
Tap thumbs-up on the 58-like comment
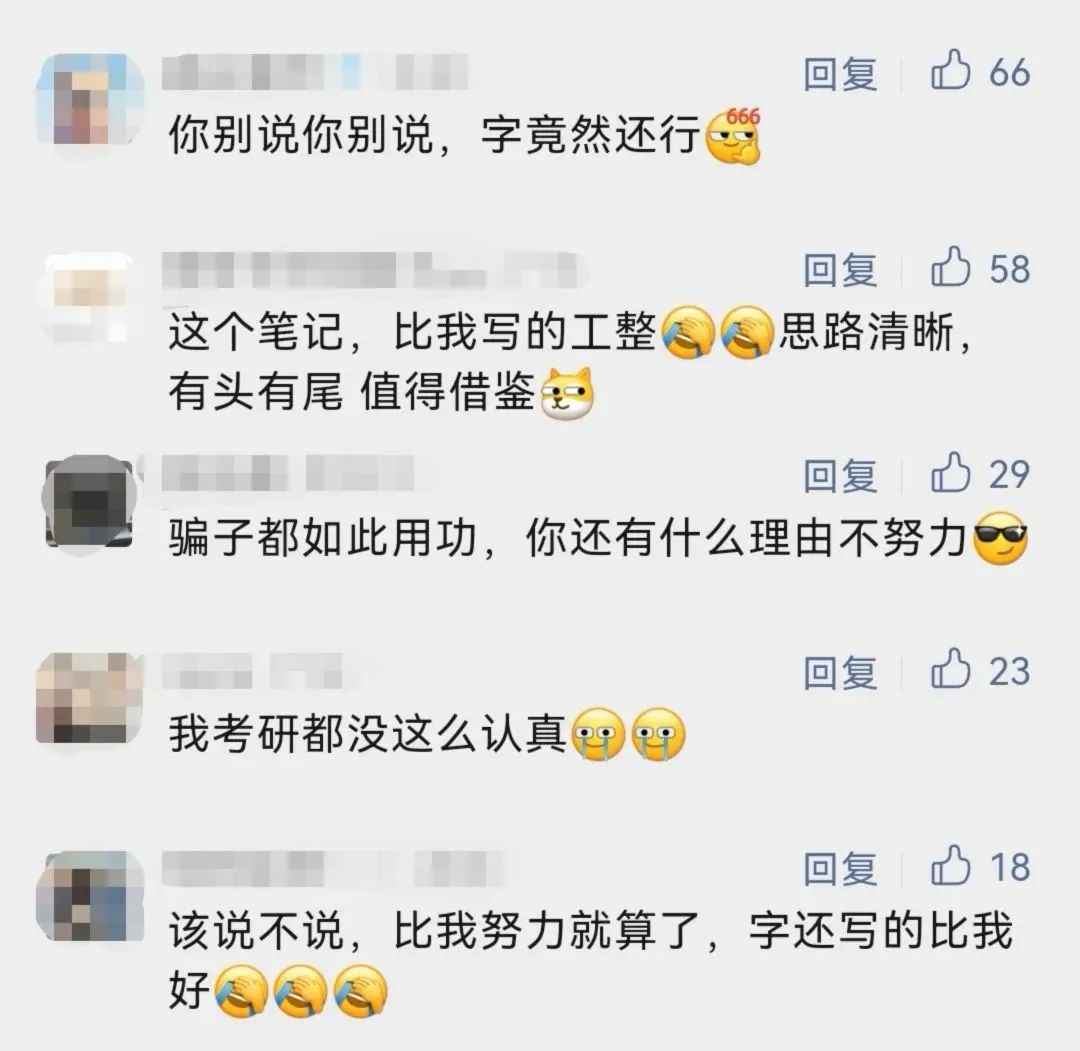(951, 267)
